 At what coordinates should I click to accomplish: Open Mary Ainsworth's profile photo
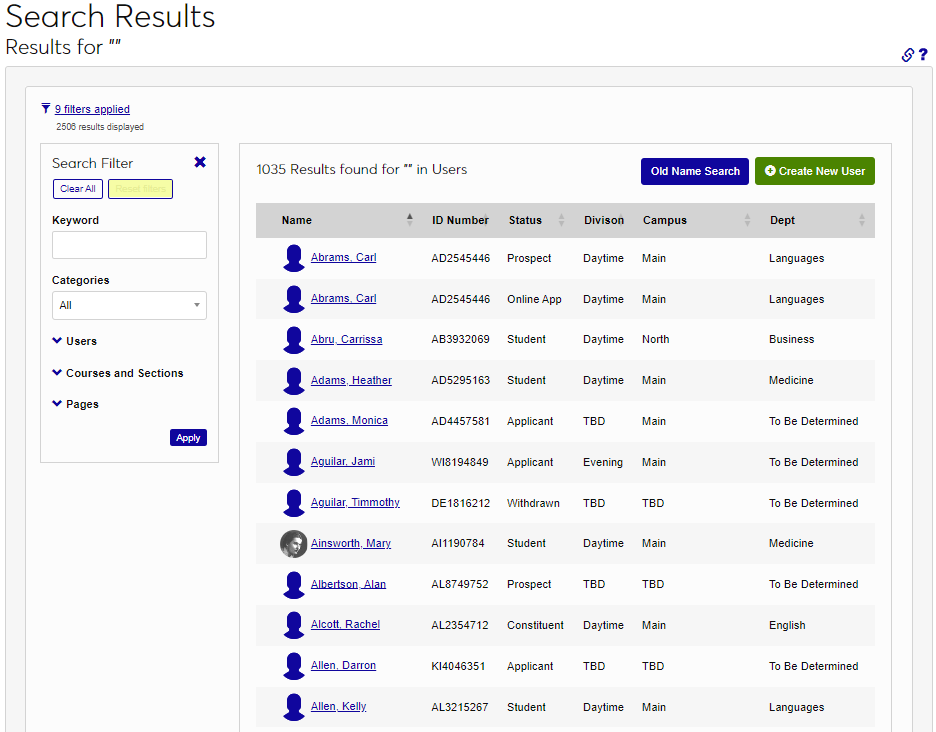293,544
